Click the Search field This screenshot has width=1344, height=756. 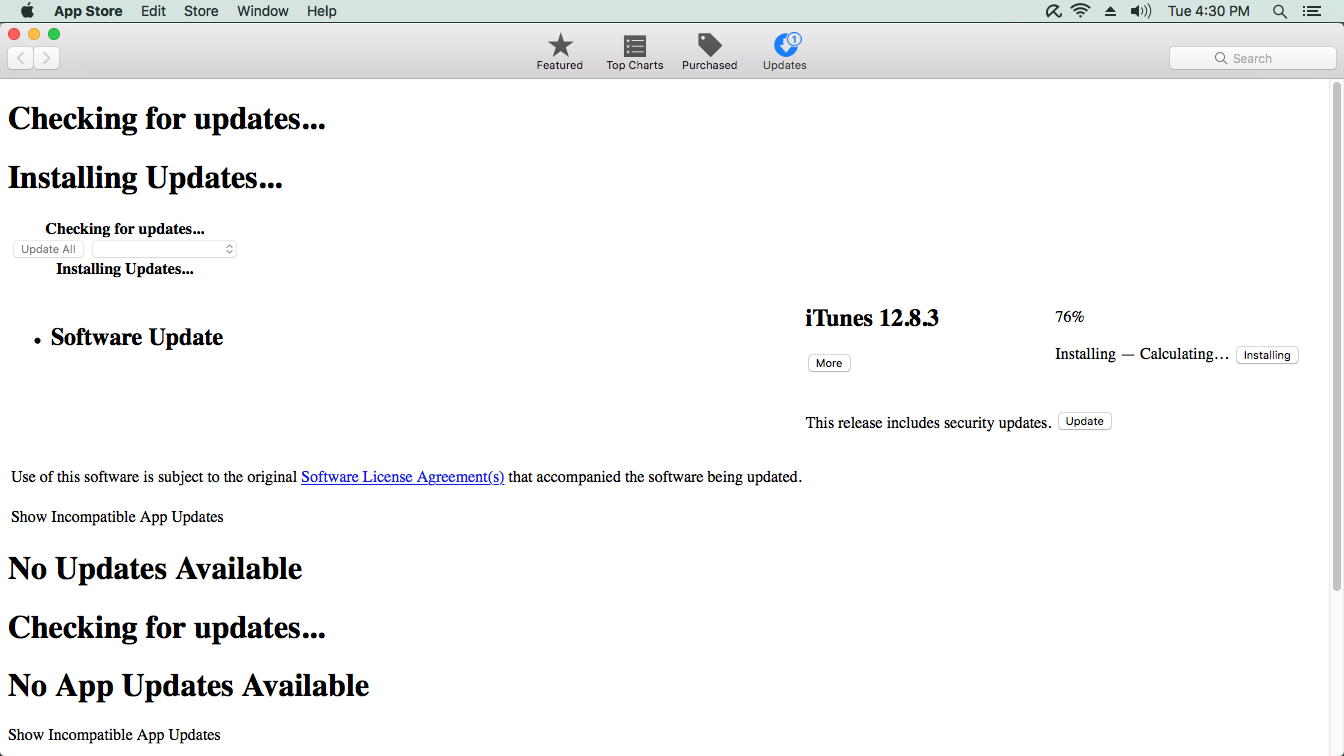point(1253,58)
